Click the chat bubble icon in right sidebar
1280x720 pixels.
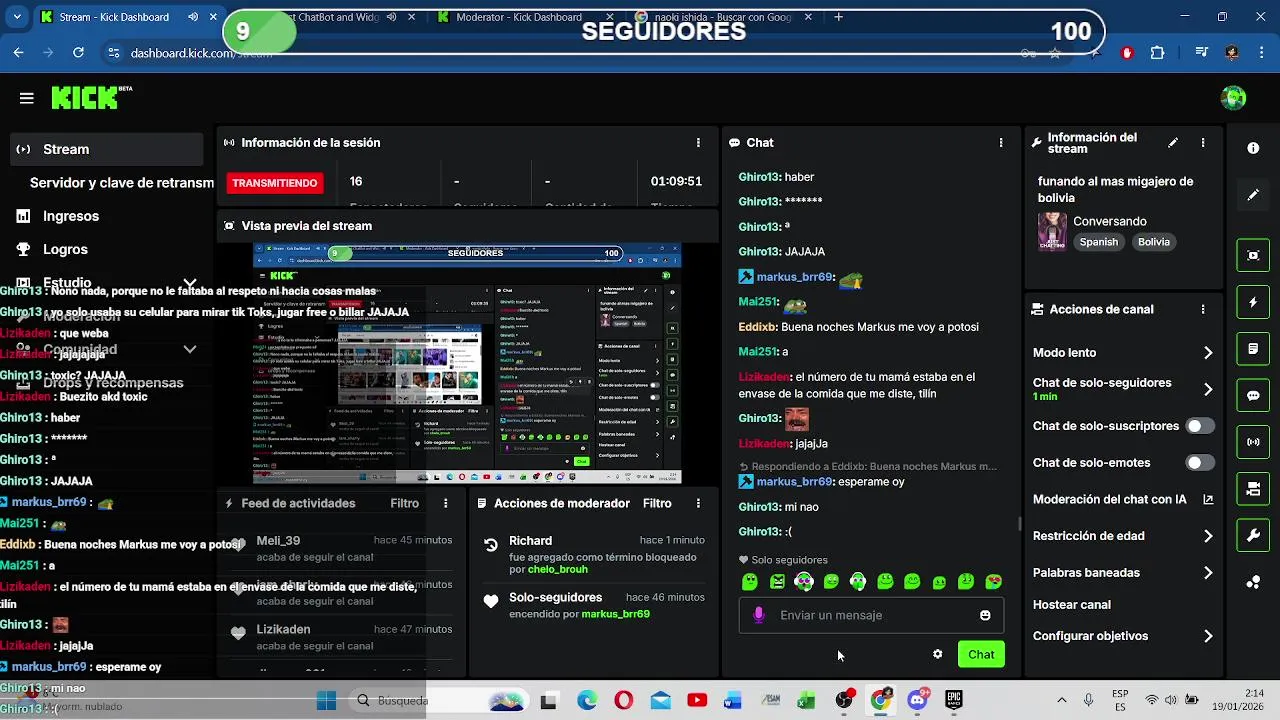coord(1253,395)
